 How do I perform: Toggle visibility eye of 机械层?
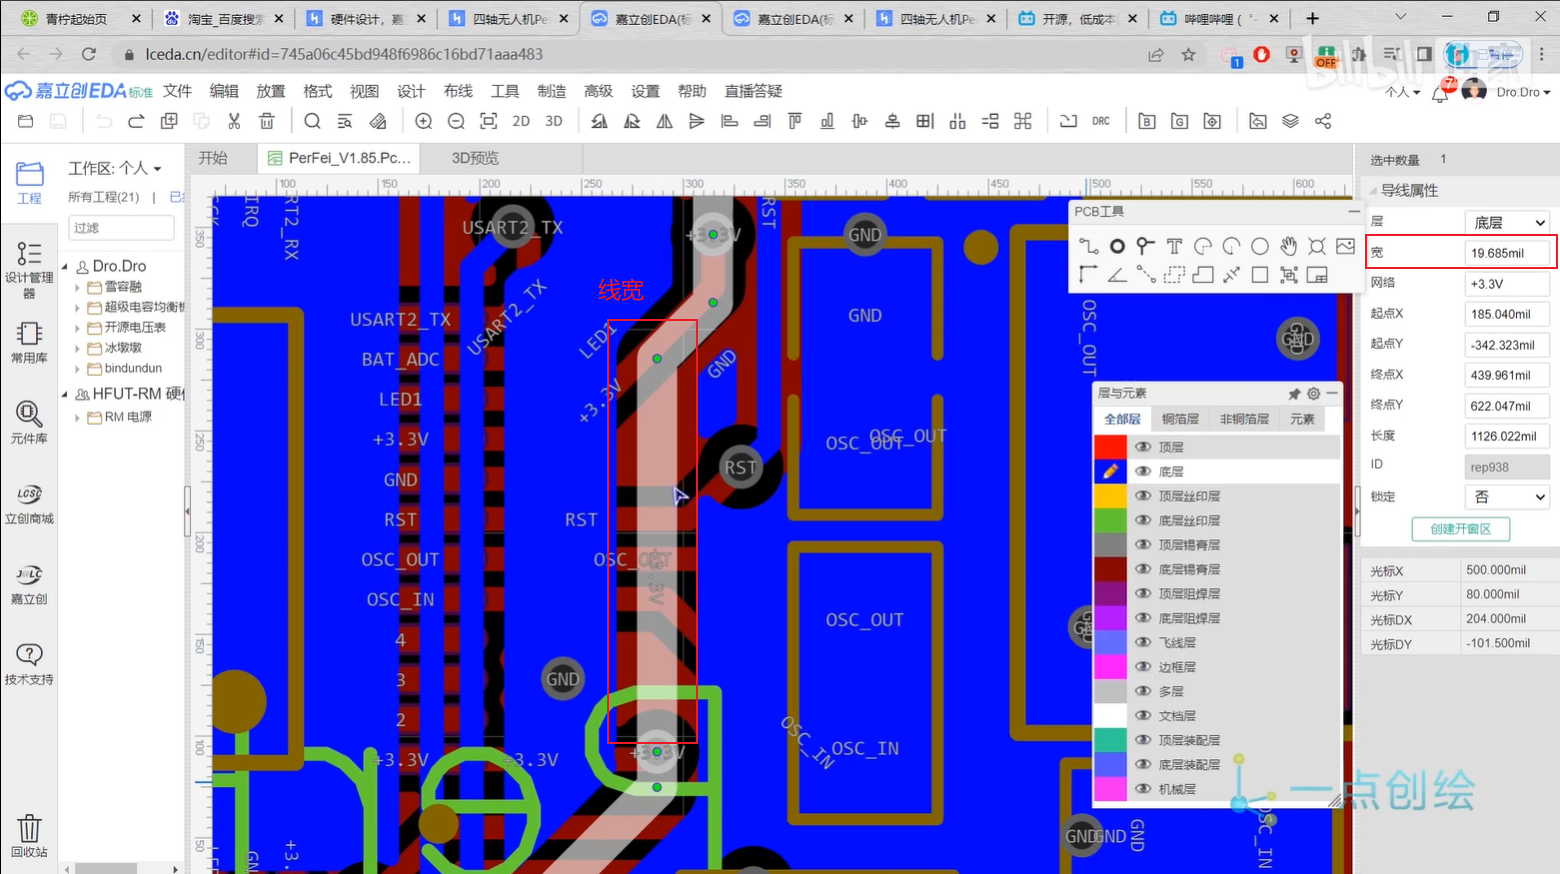pos(1143,789)
